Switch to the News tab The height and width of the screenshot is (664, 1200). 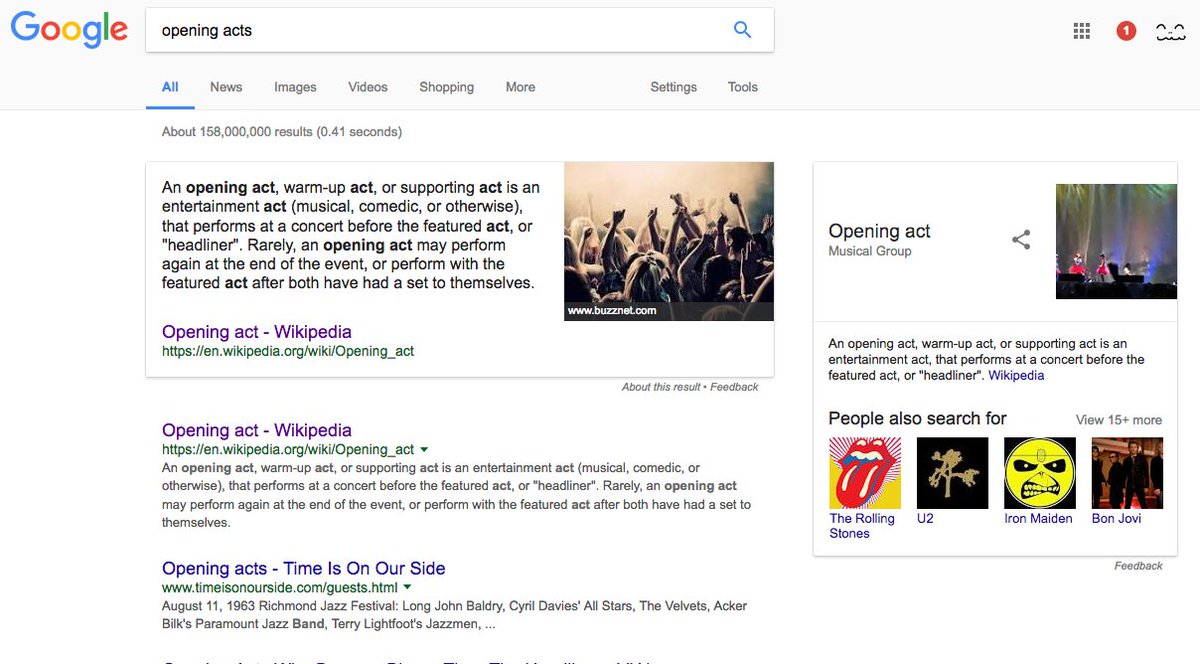coord(226,87)
